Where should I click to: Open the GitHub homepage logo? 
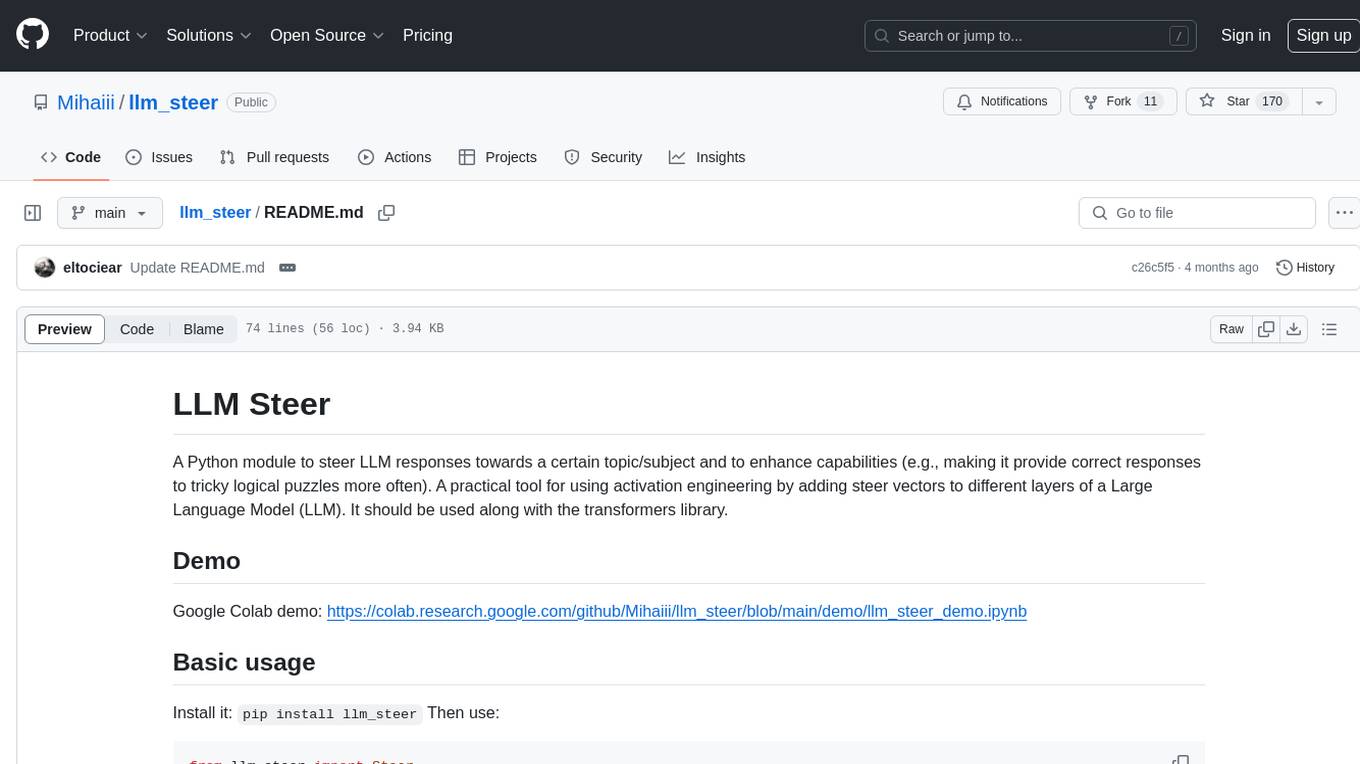coord(32,35)
